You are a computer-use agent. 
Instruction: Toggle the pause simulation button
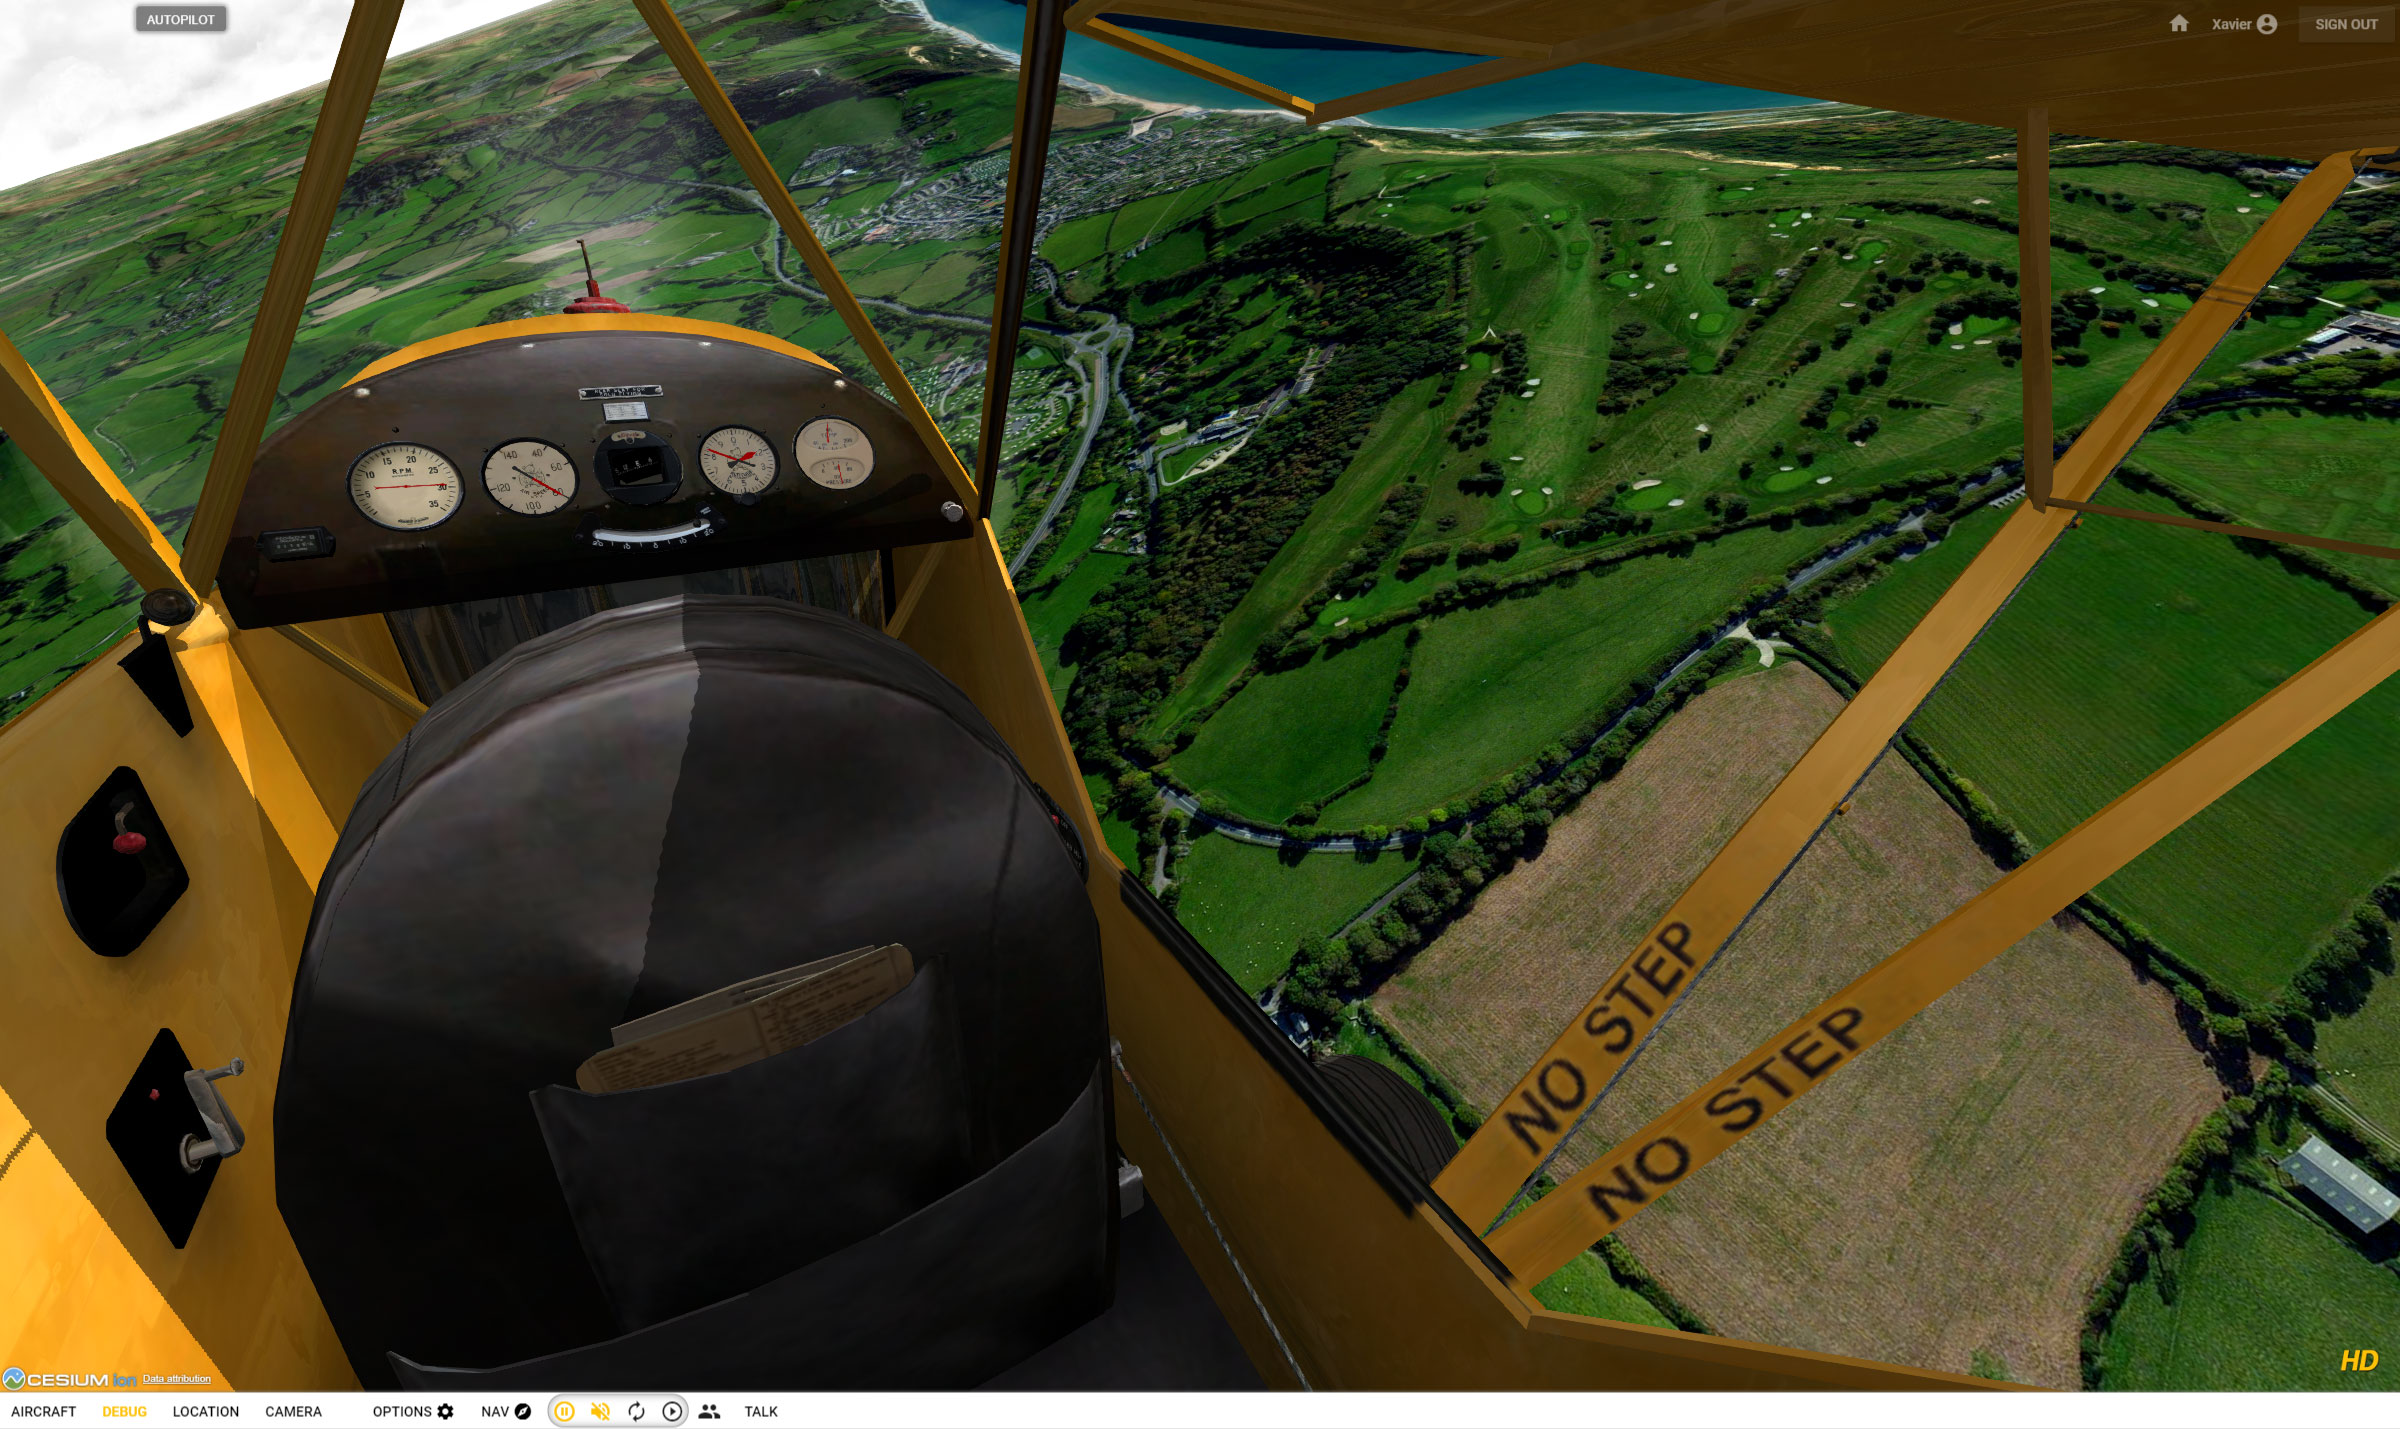(x=564, y=1411)
